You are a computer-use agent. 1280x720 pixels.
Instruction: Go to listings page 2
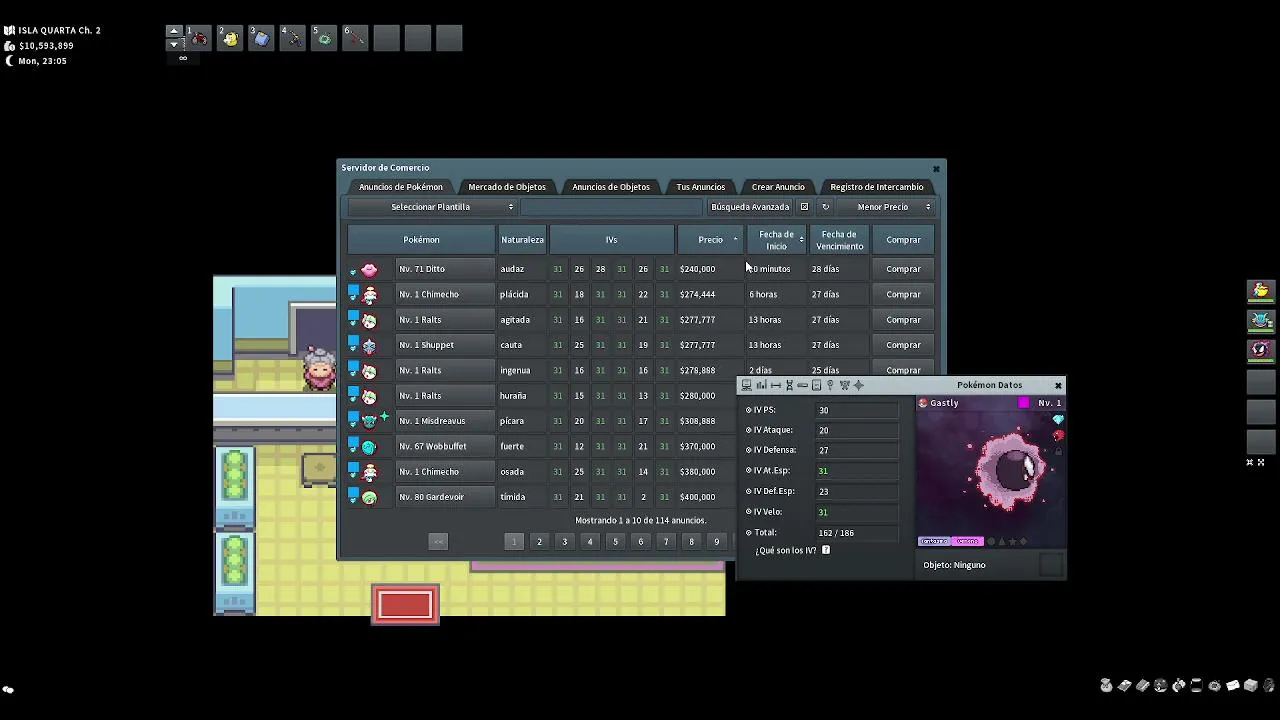pos(539,542)
